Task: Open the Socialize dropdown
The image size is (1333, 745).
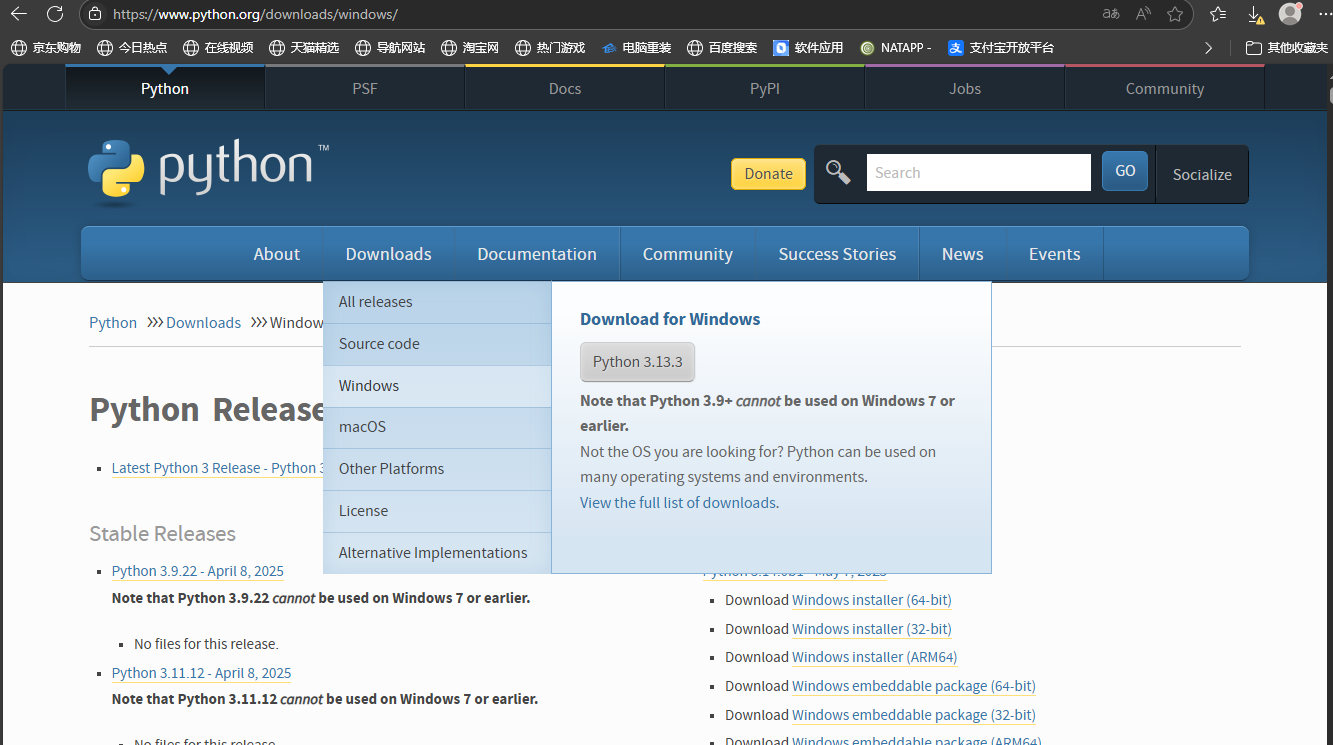Action: tap(1201, 174)
